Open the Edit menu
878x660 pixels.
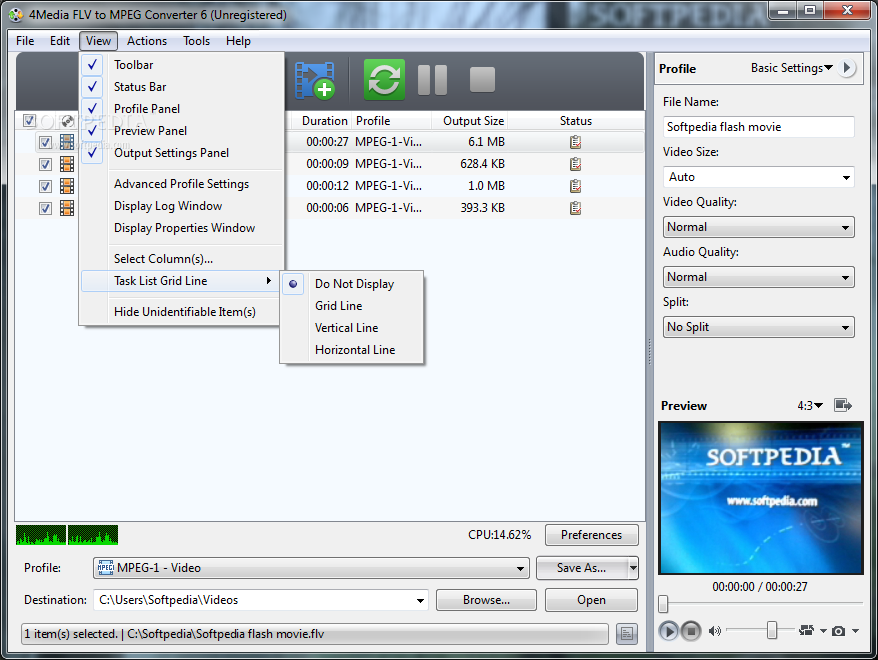coord(60,41)
